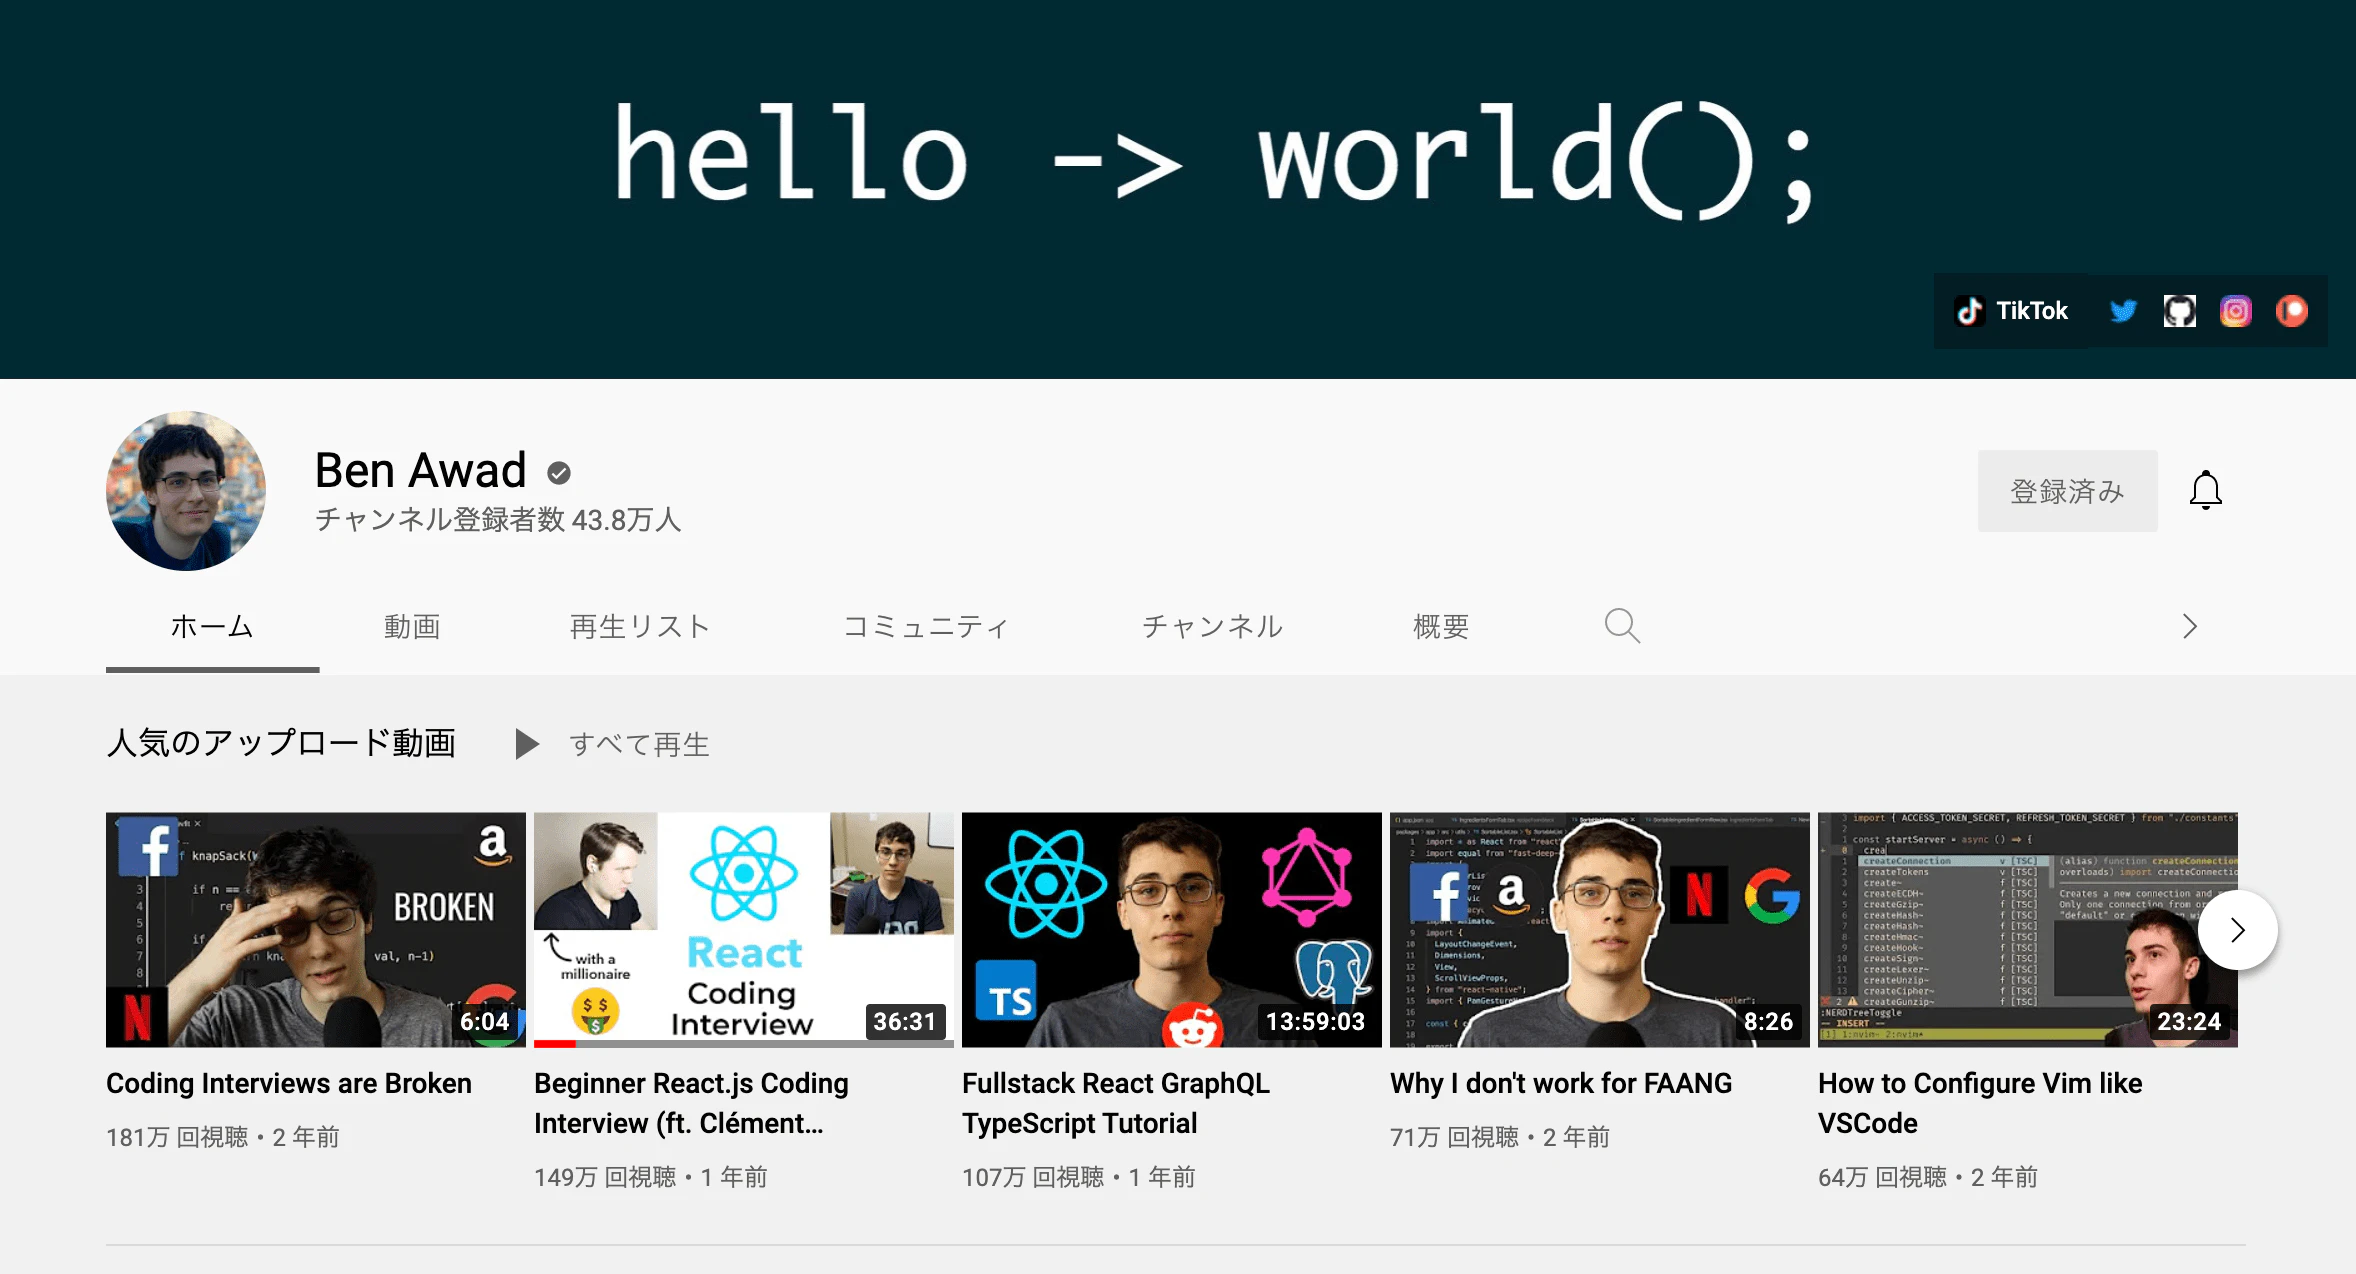Open the React Coding Interview thumbnail
Image resolution: width=2356 pixels, height=1274 pixels.
click(744, 930)
